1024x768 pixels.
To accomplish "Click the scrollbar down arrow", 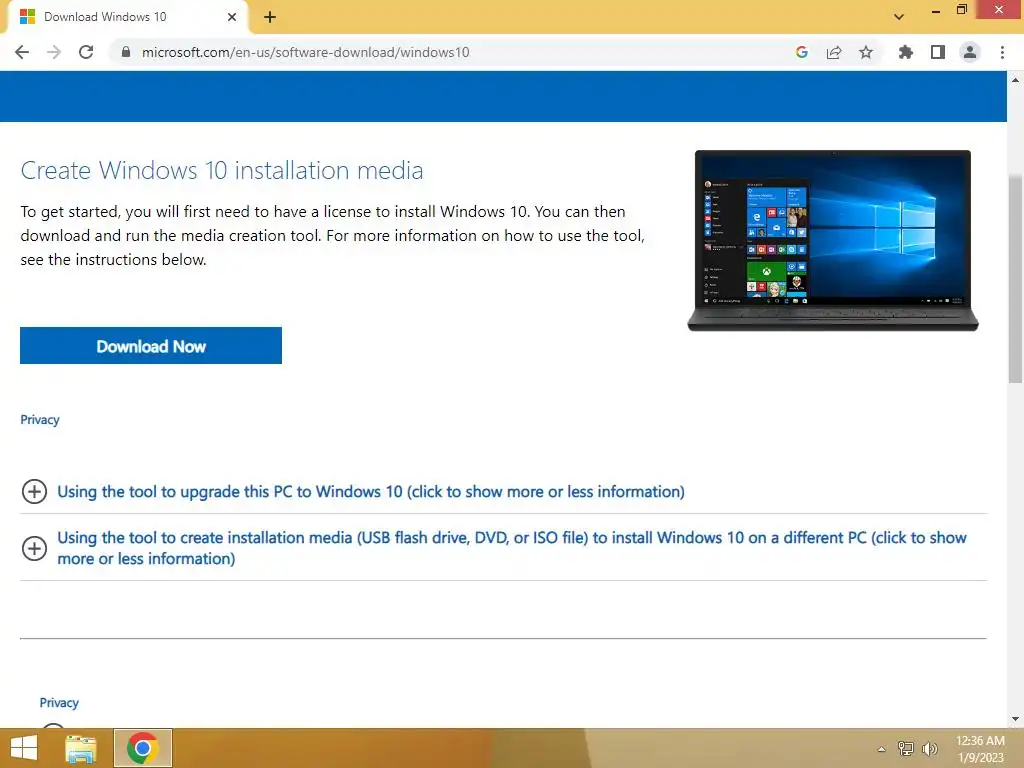I will (x=1015, y=719).
